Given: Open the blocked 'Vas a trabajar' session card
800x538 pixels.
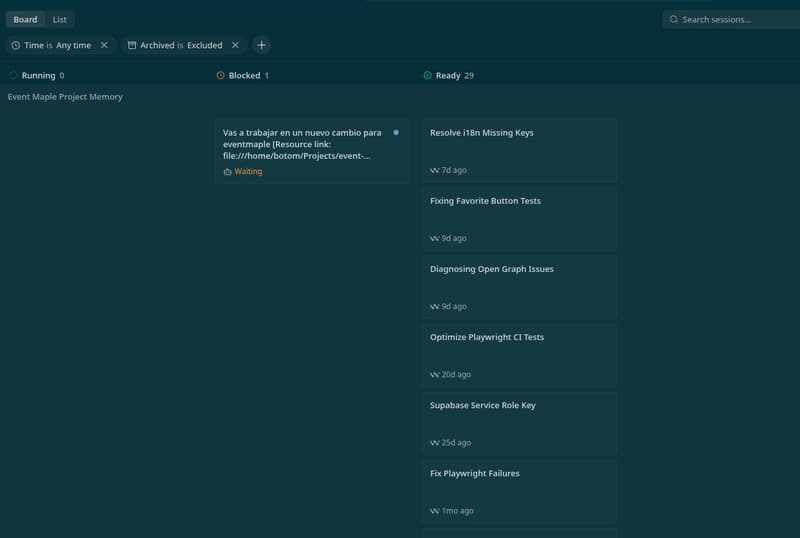Looking at the screenshot, I should 312,152.
